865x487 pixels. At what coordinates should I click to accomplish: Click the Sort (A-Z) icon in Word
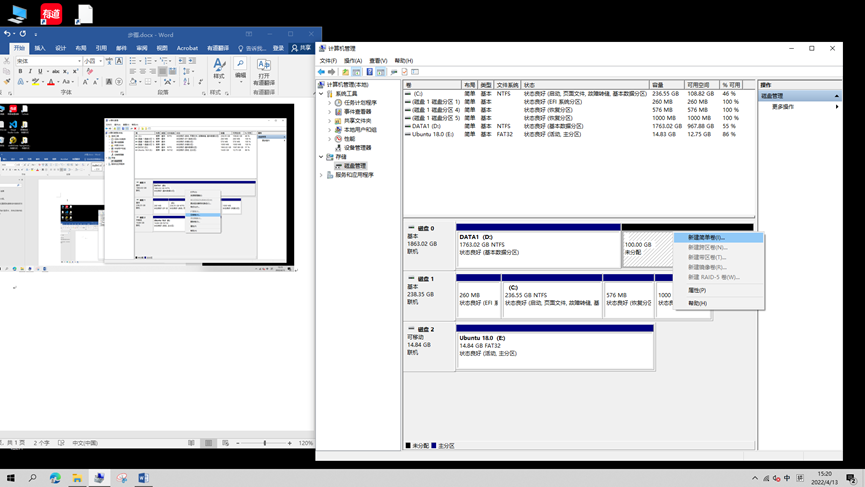pyautogui.click(x=186, y=82)
